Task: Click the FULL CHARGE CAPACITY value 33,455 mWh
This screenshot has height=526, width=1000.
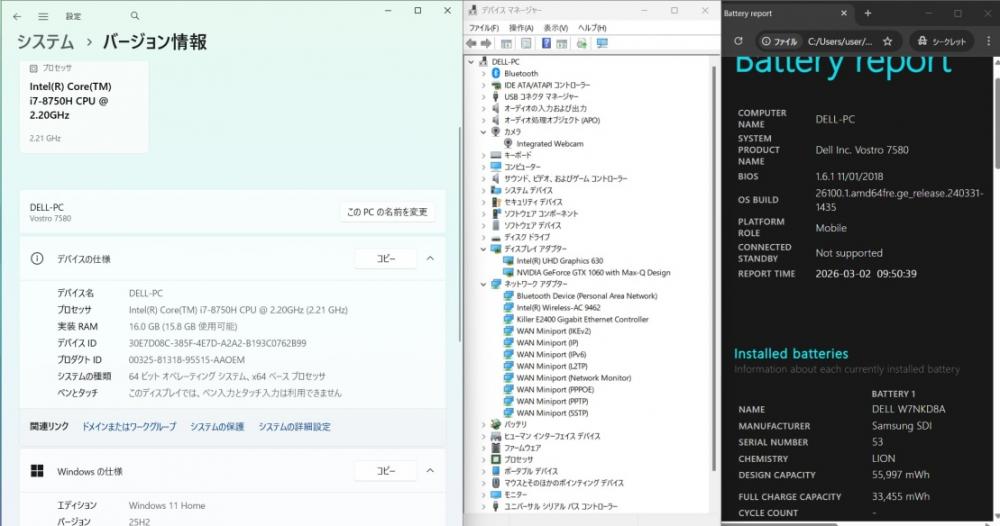Action: pos(901,496)
